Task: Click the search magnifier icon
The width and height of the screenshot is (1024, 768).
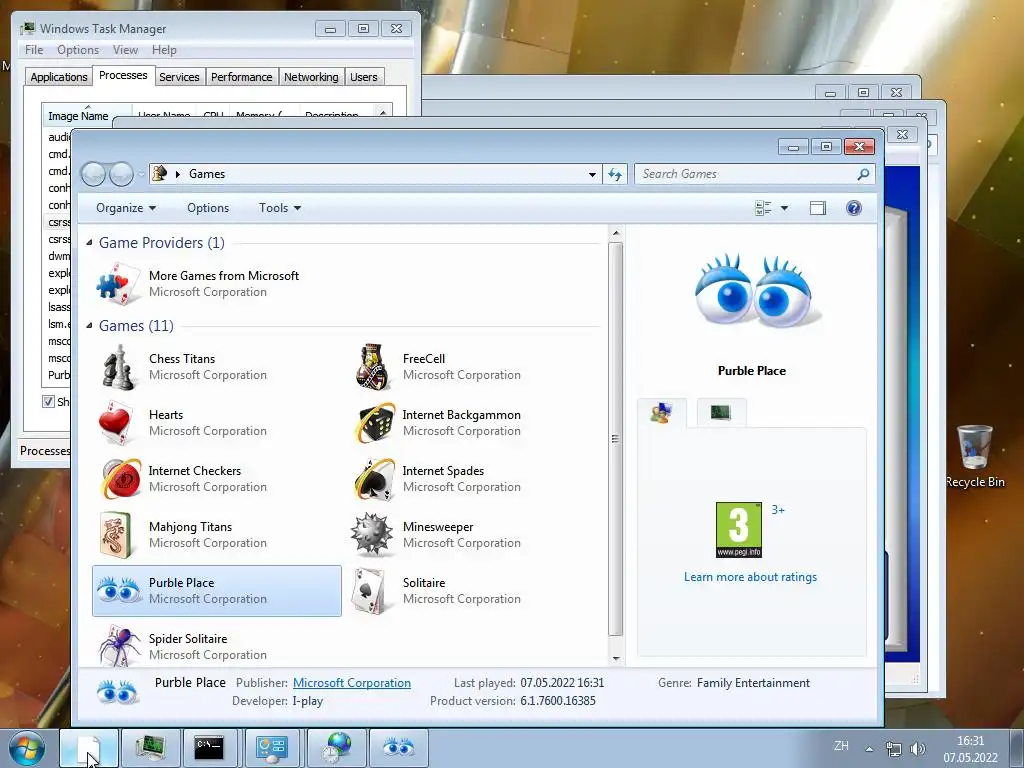Action: point(863,174)
